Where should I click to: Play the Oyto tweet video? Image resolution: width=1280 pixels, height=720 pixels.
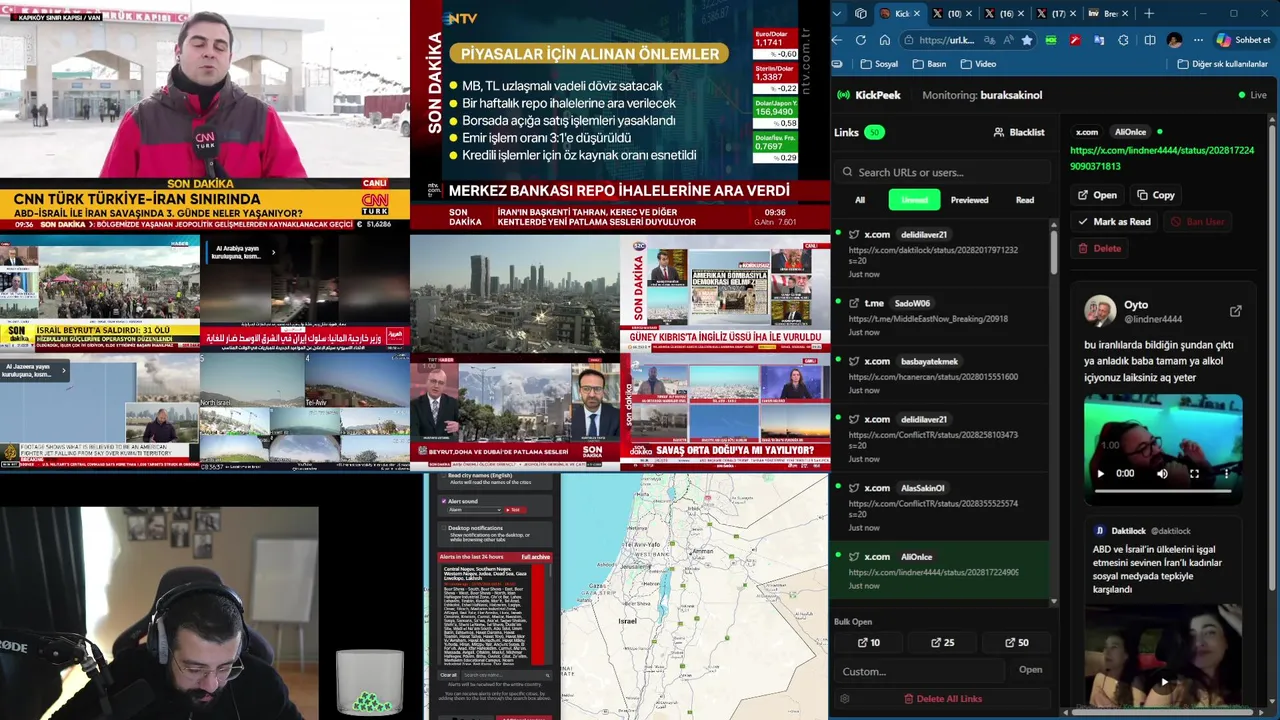tap(1100, 474)
